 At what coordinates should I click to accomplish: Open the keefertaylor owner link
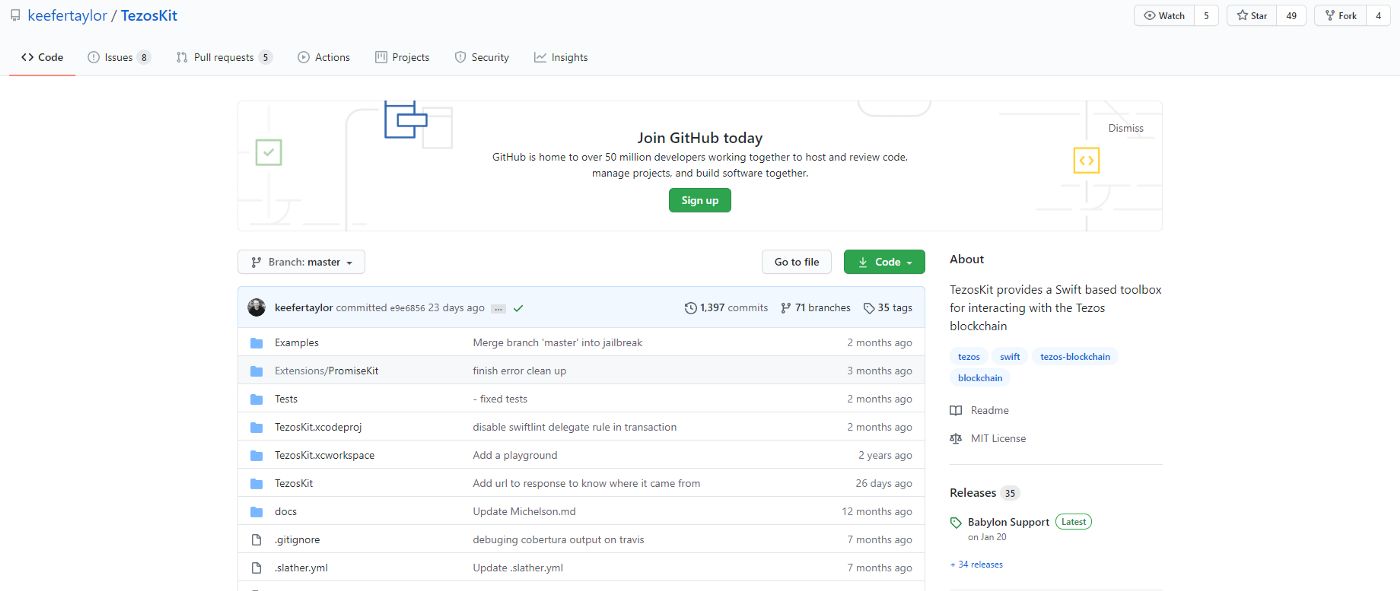[x=67, y=16]
